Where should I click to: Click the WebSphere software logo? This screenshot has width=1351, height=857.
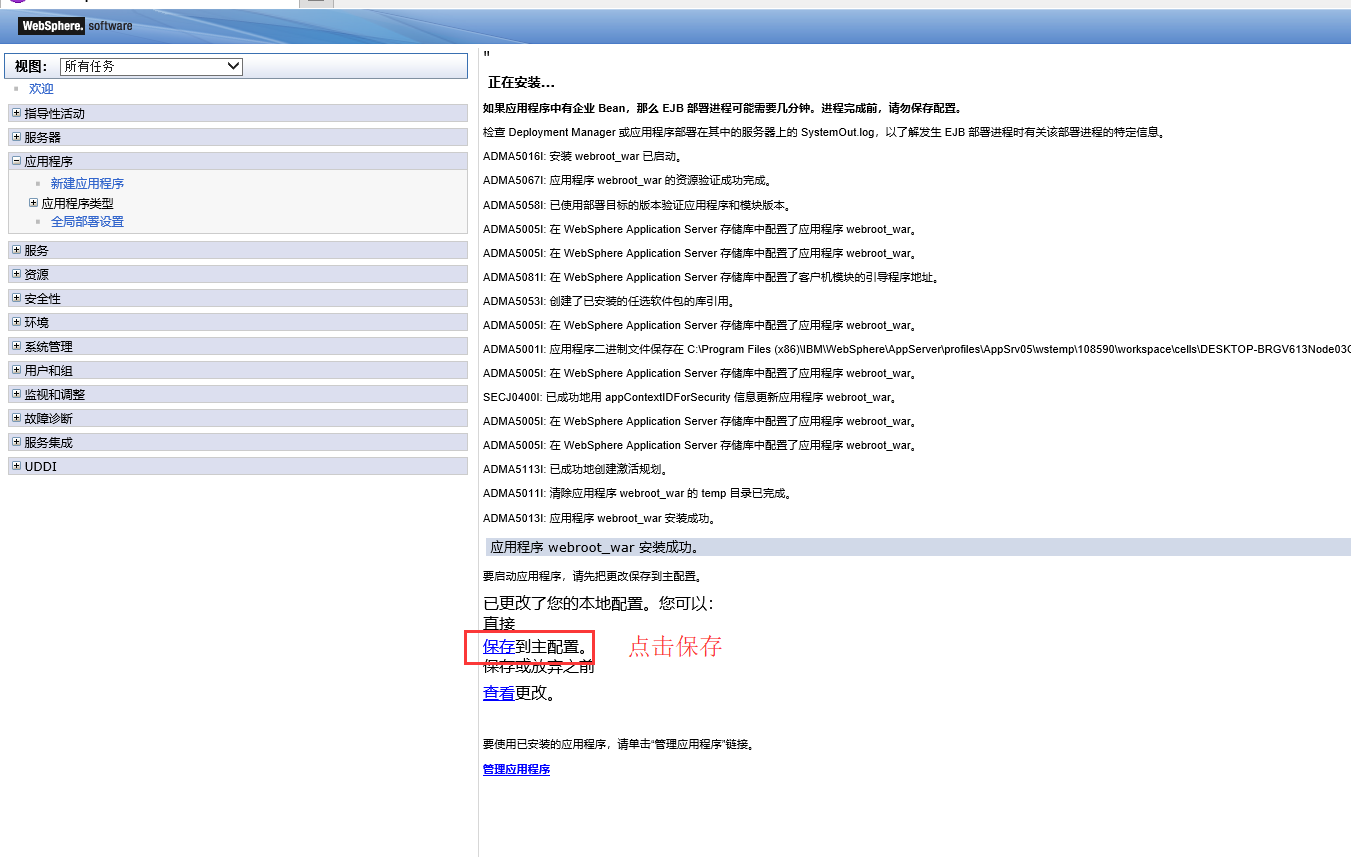coord(75,26)
